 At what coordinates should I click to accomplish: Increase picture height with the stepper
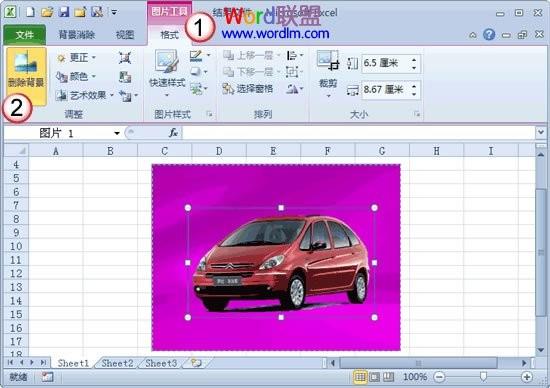415,60
